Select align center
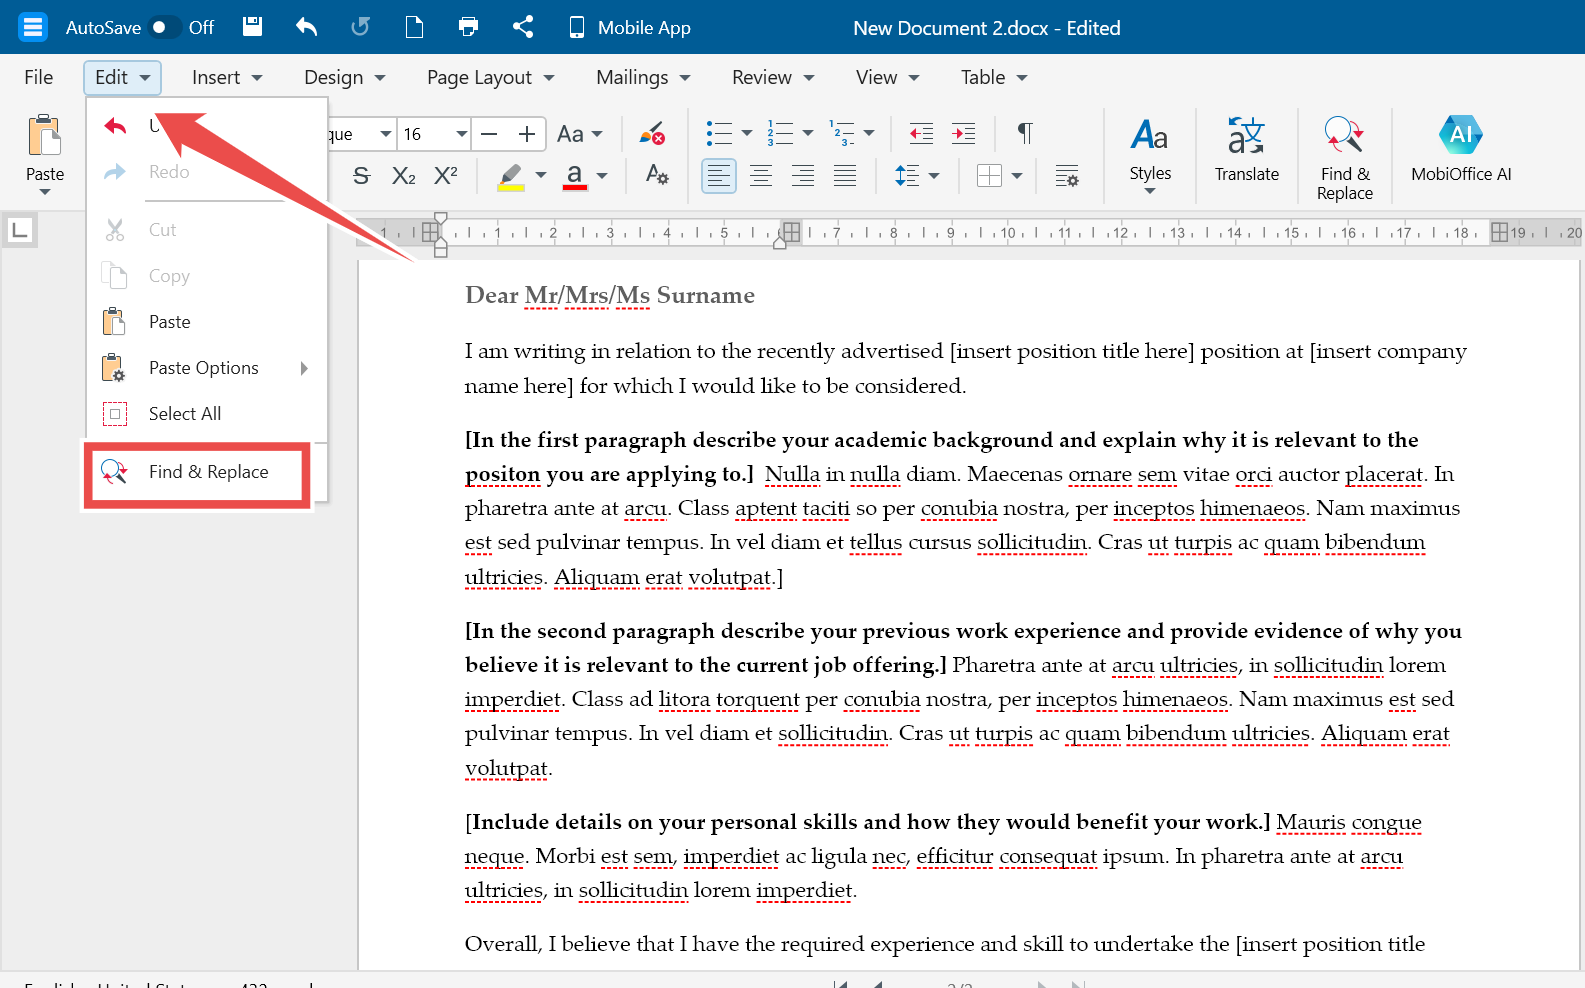This screenshot has height=988, width=1585. click(x=761, y=176)
